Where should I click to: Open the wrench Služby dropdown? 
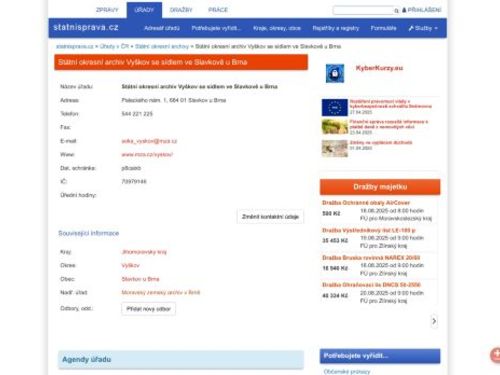[423, 28]
